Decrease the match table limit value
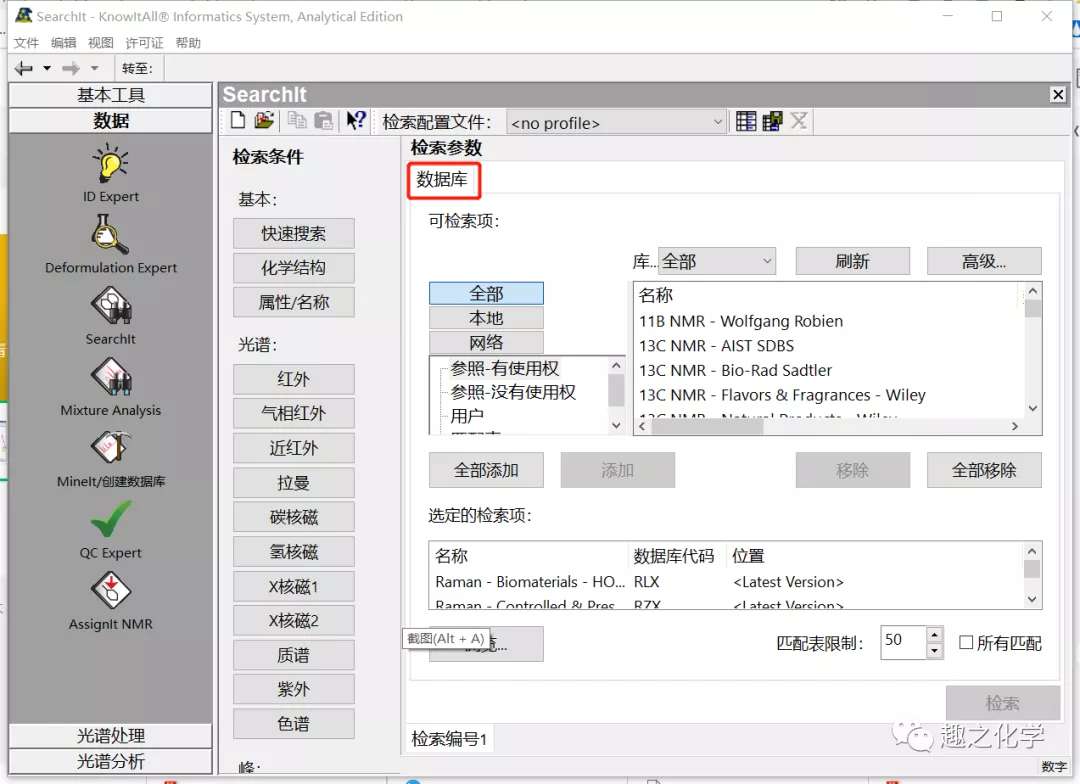Image resolution: width=1080 pixels, height=784 pixels. click(934, 650)
